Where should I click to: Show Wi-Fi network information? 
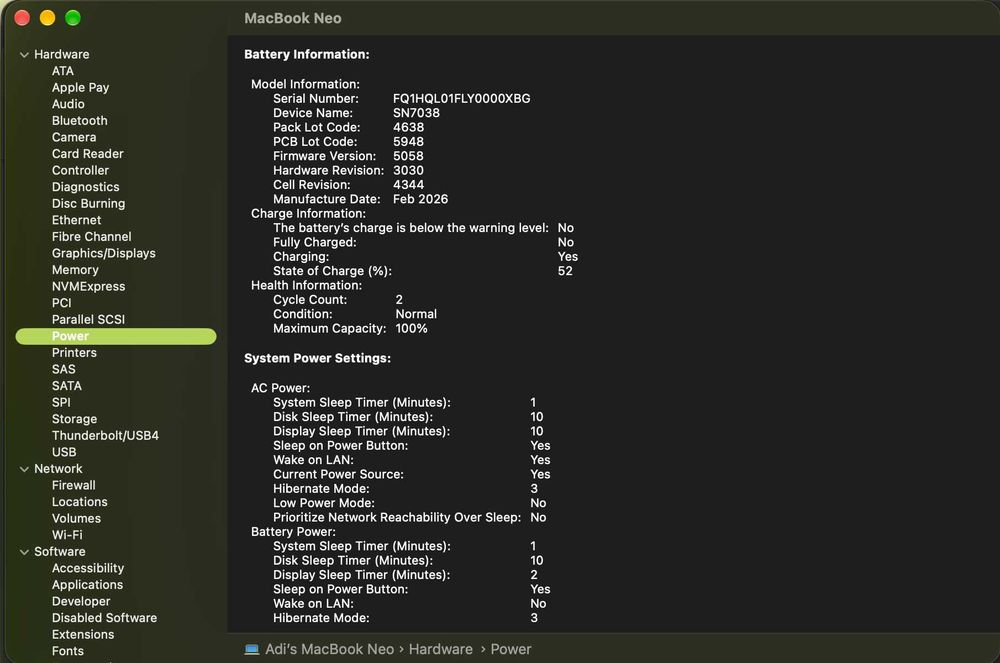pos(68,535)
